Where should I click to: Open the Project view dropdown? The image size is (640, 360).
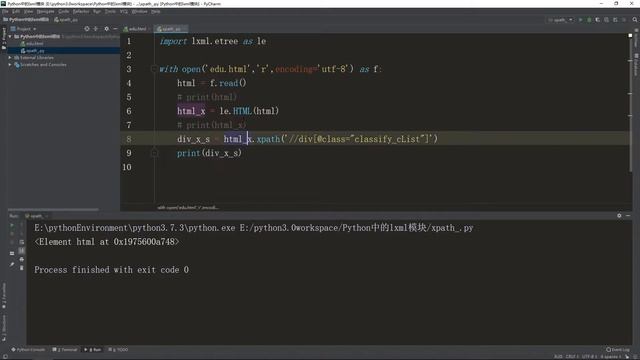point(23,29)
